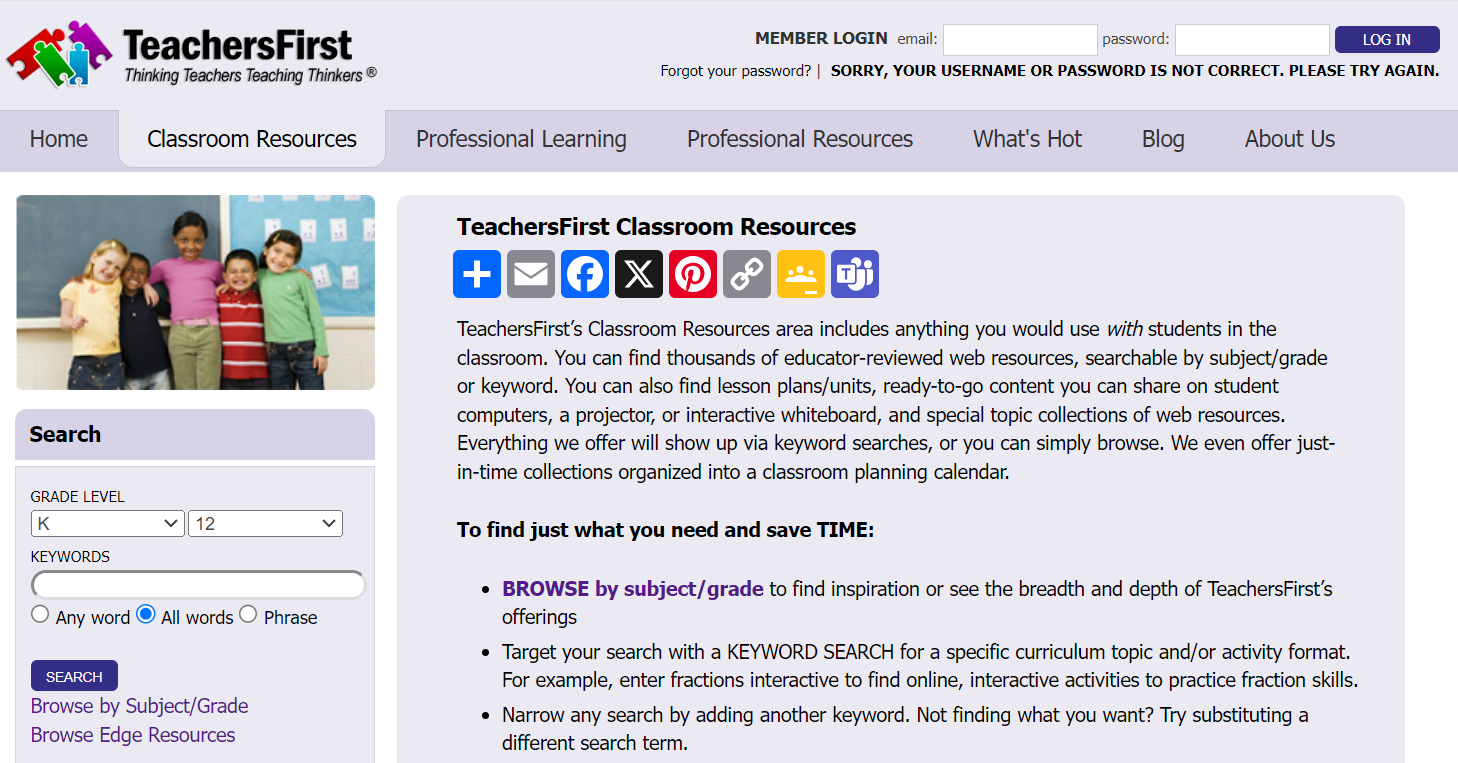The image size is (1458, 763).
Task: Open the Blog tab
Action: pos(1163,139)
